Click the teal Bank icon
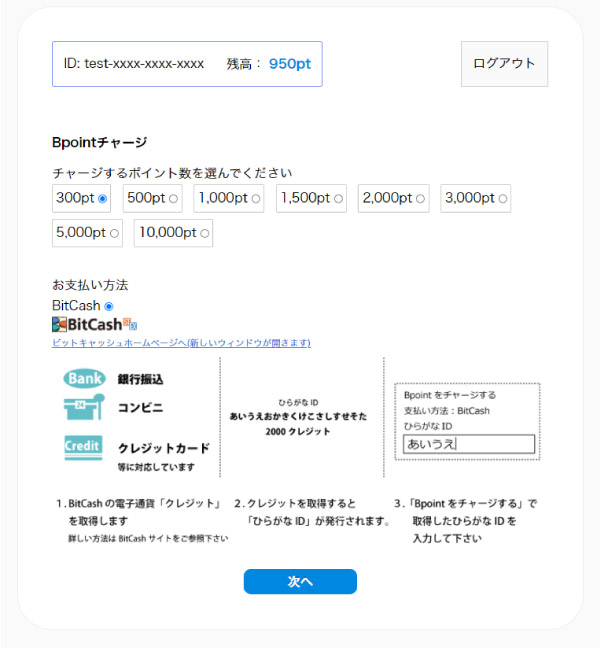This screenshot has width=600, height=648. click(x=84, y=379)
